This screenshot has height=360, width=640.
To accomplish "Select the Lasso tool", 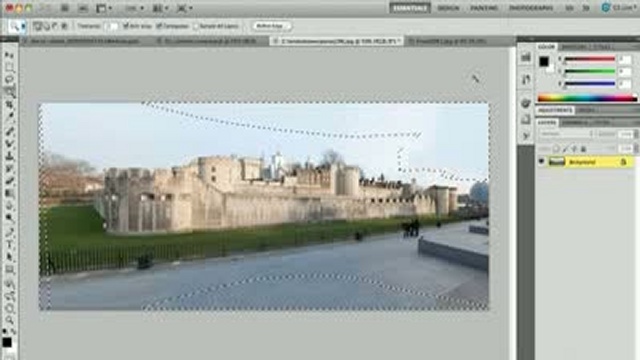I will (x=9, y=79).
